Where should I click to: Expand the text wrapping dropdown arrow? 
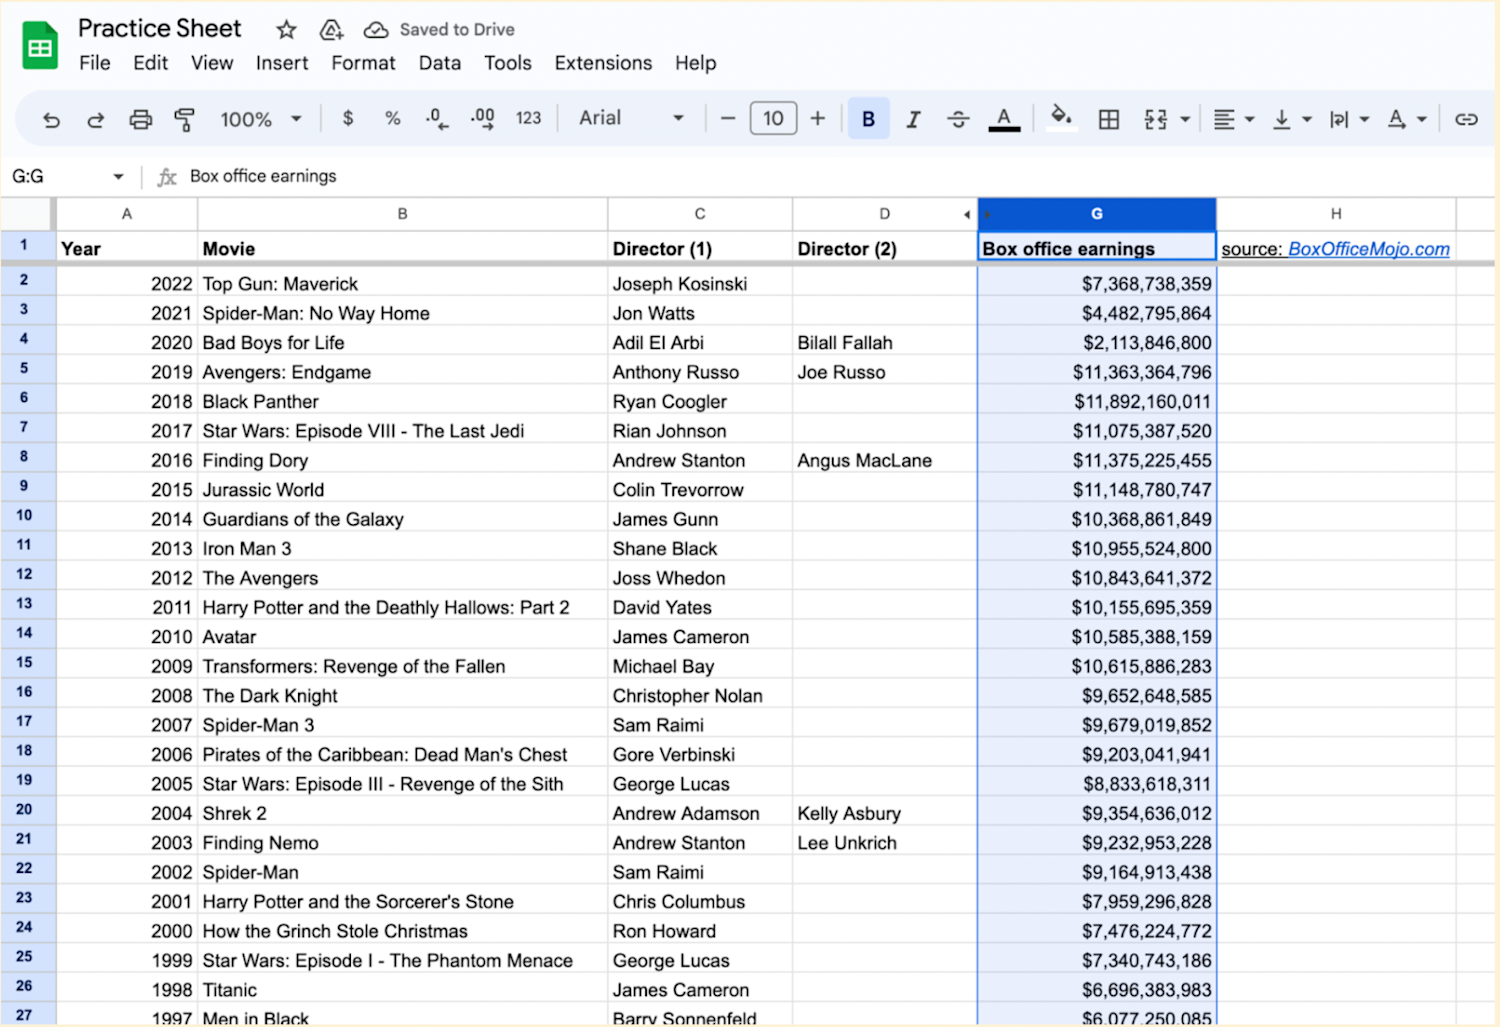pos(1364,120)
